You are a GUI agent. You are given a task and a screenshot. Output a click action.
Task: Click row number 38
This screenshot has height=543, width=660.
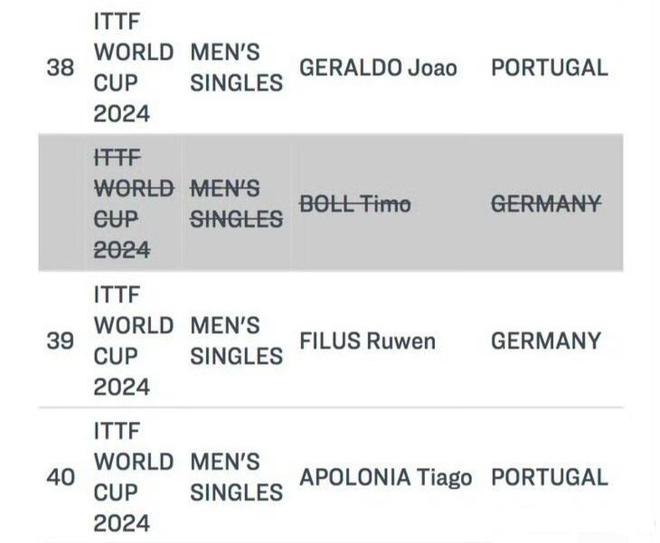point(60,68)
